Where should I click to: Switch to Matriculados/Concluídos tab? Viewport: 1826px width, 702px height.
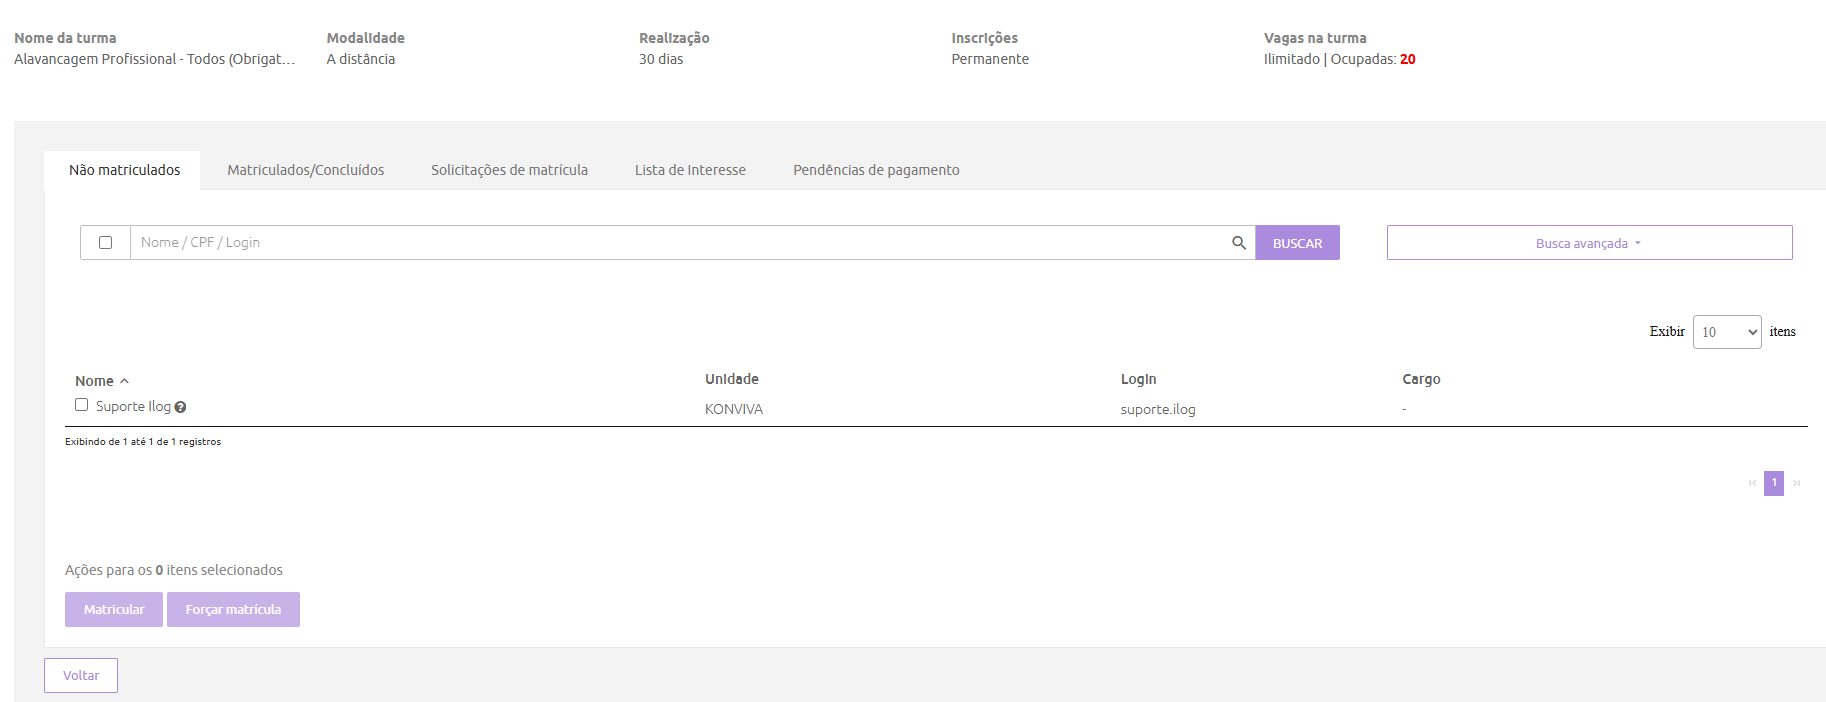click(305, 170)
